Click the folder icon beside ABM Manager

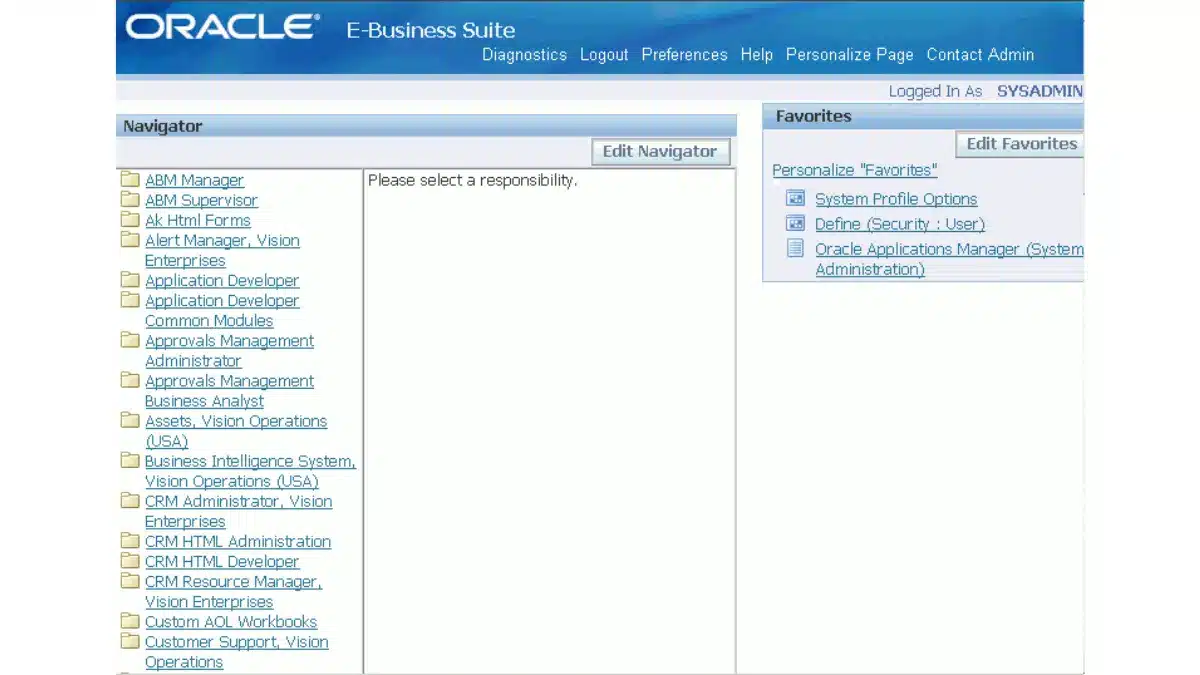point(130,180)
